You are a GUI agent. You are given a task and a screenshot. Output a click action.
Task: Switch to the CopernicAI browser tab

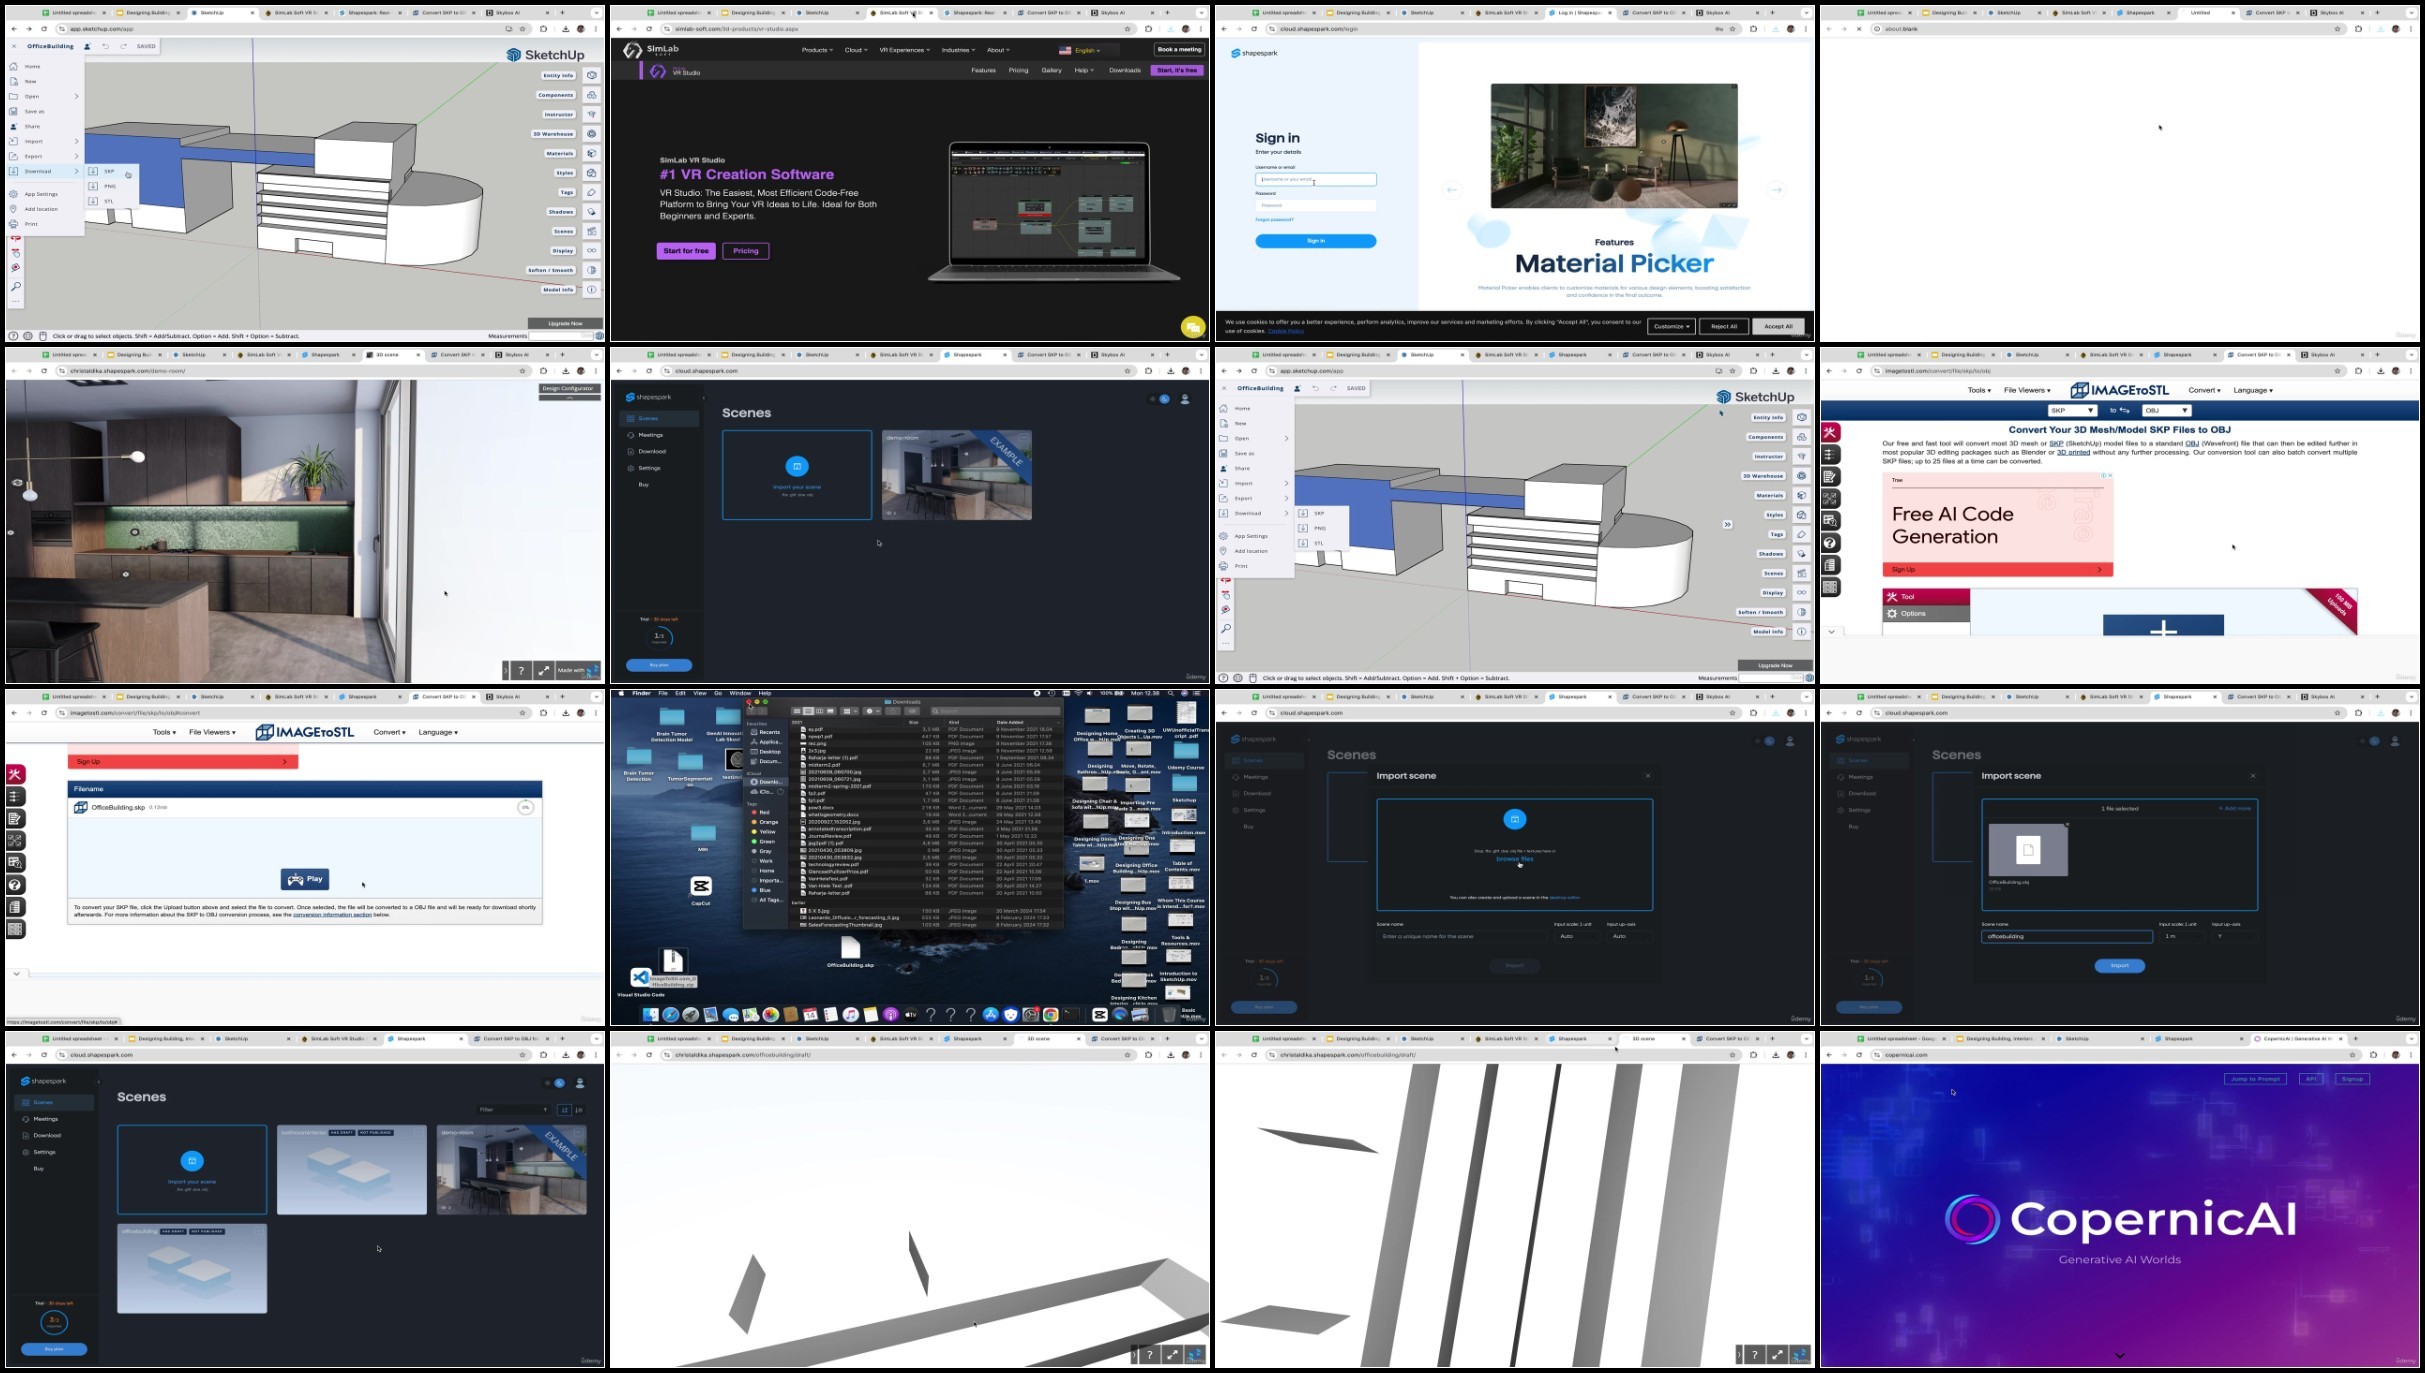tap(2297, 1039)
